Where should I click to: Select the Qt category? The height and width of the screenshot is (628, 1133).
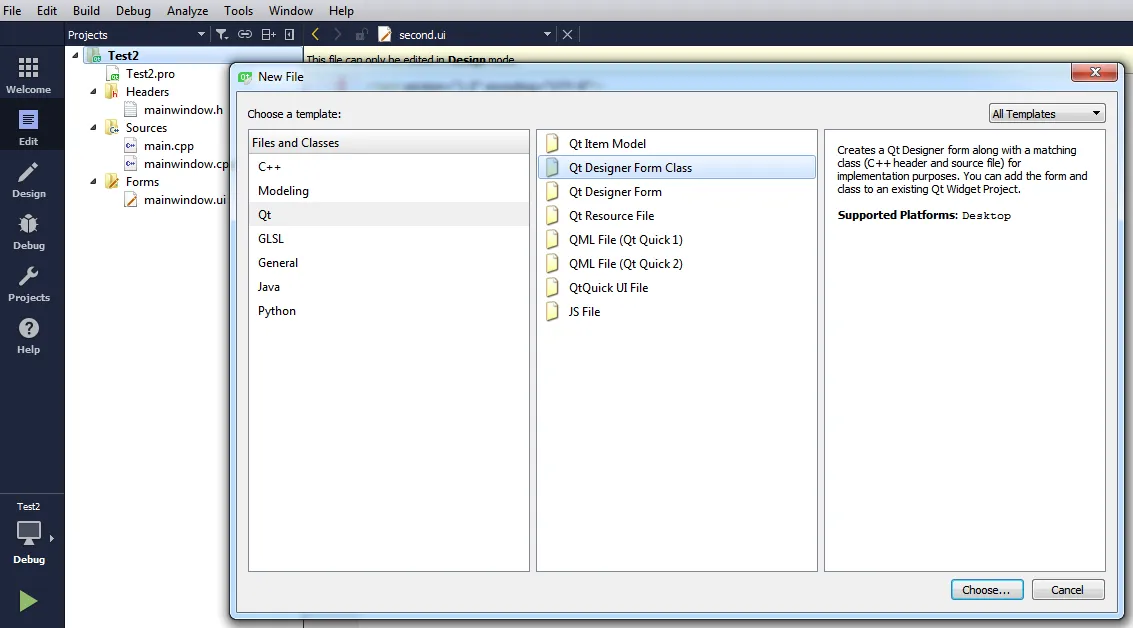click(389, 215)
